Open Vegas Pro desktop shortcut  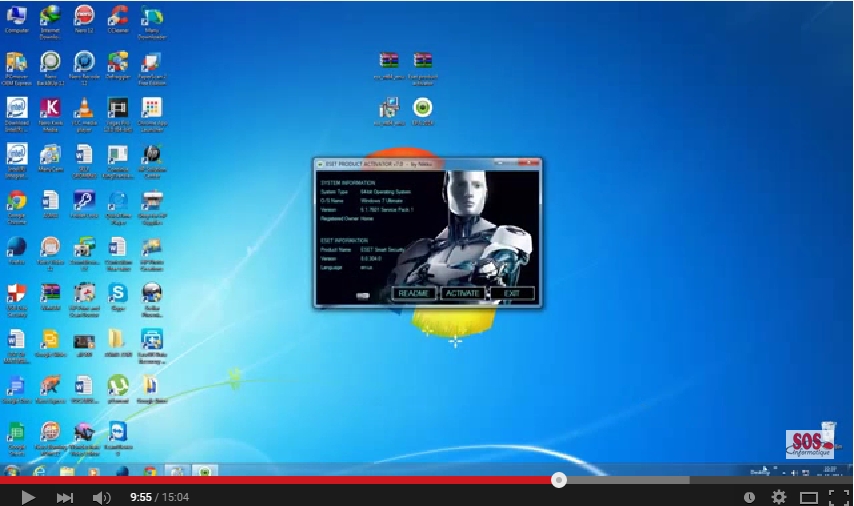click(x=118, y=114)
